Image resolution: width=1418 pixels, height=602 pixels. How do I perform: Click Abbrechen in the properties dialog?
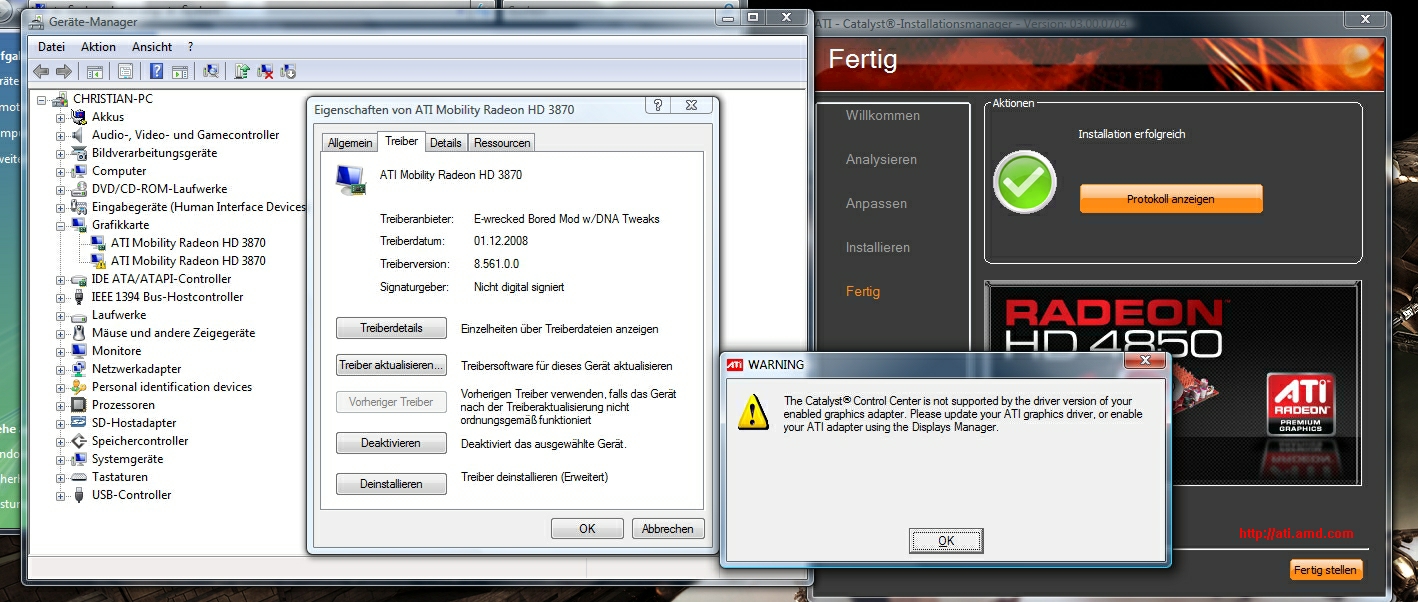(x=668, y=529)
